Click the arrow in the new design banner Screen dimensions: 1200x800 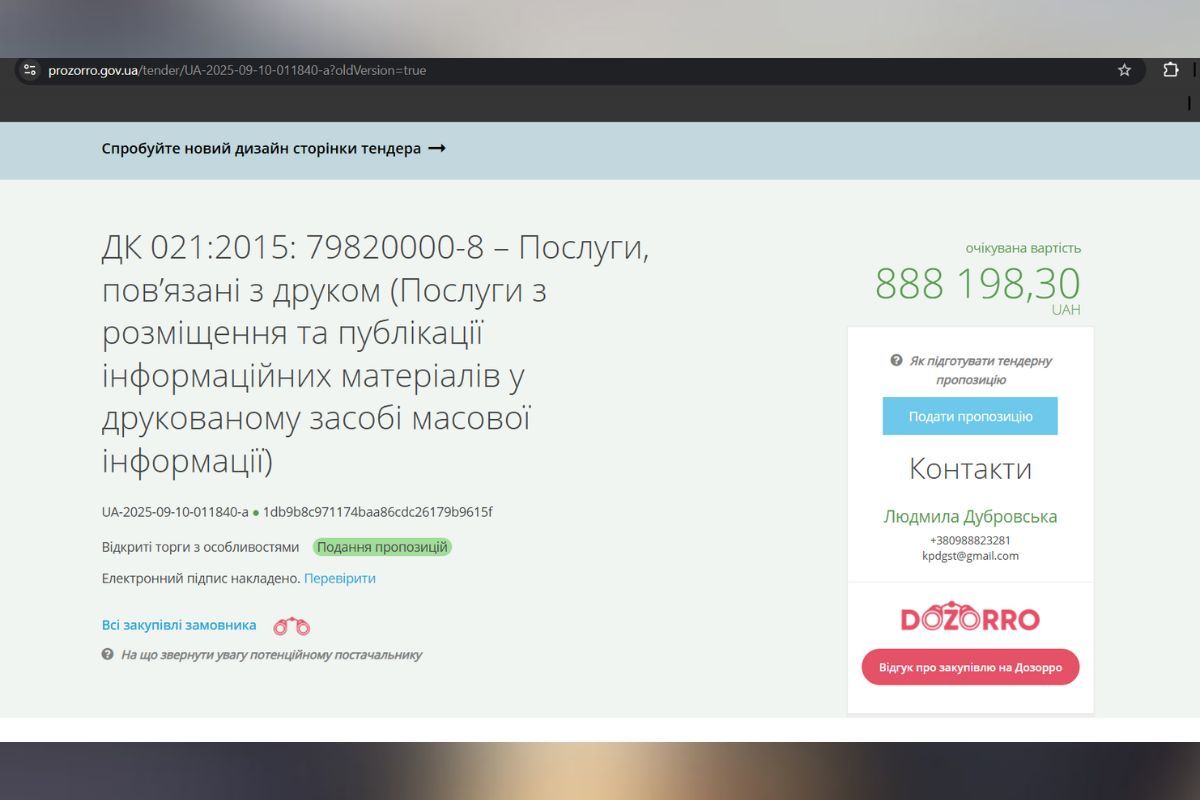436,147
